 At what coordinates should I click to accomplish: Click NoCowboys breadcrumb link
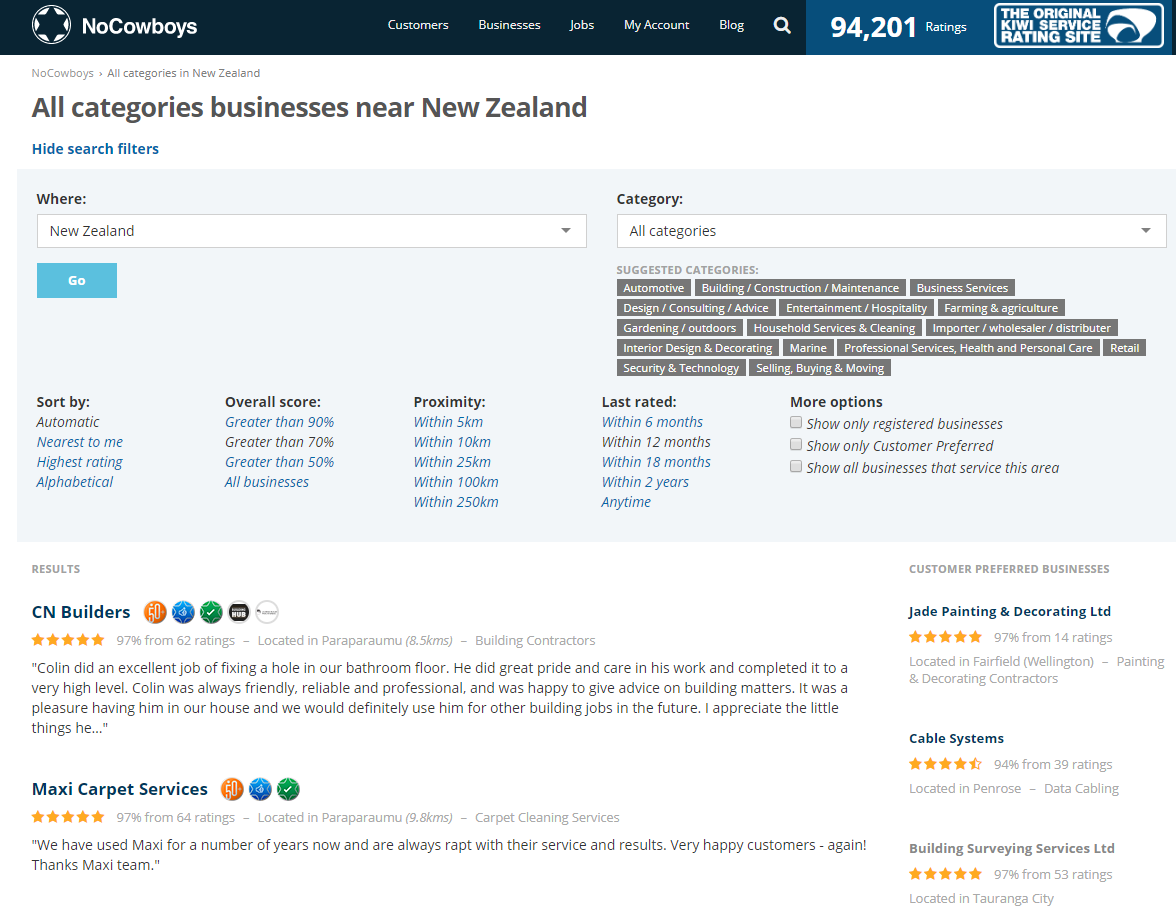click(x=62, y=73)
